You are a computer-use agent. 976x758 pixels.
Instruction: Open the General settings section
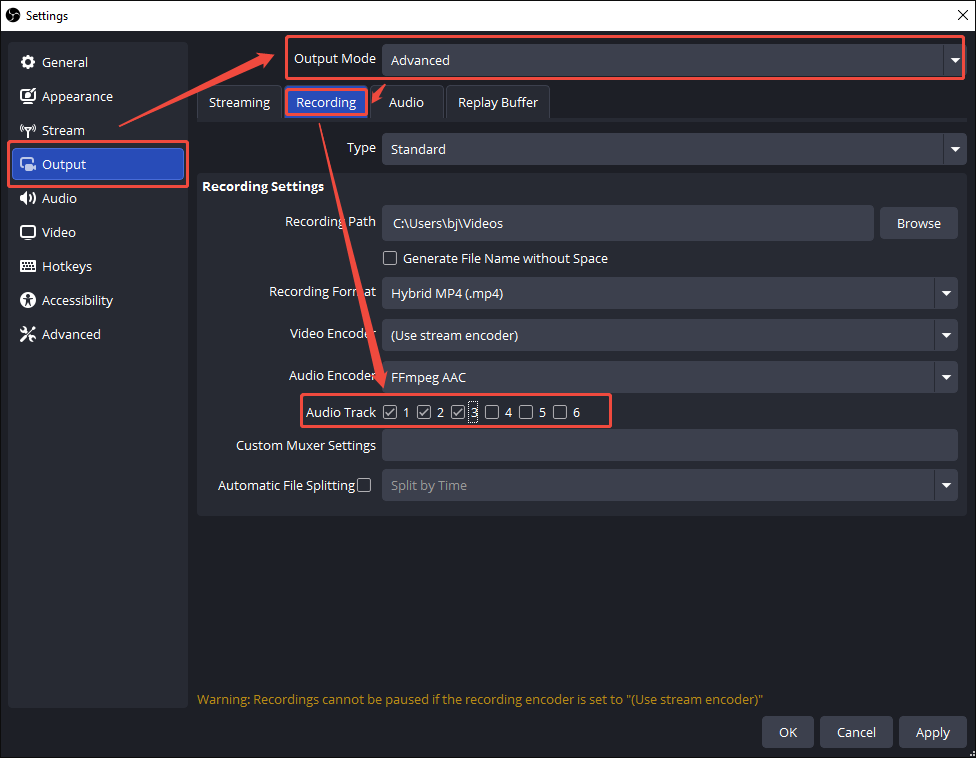(62, 62)
